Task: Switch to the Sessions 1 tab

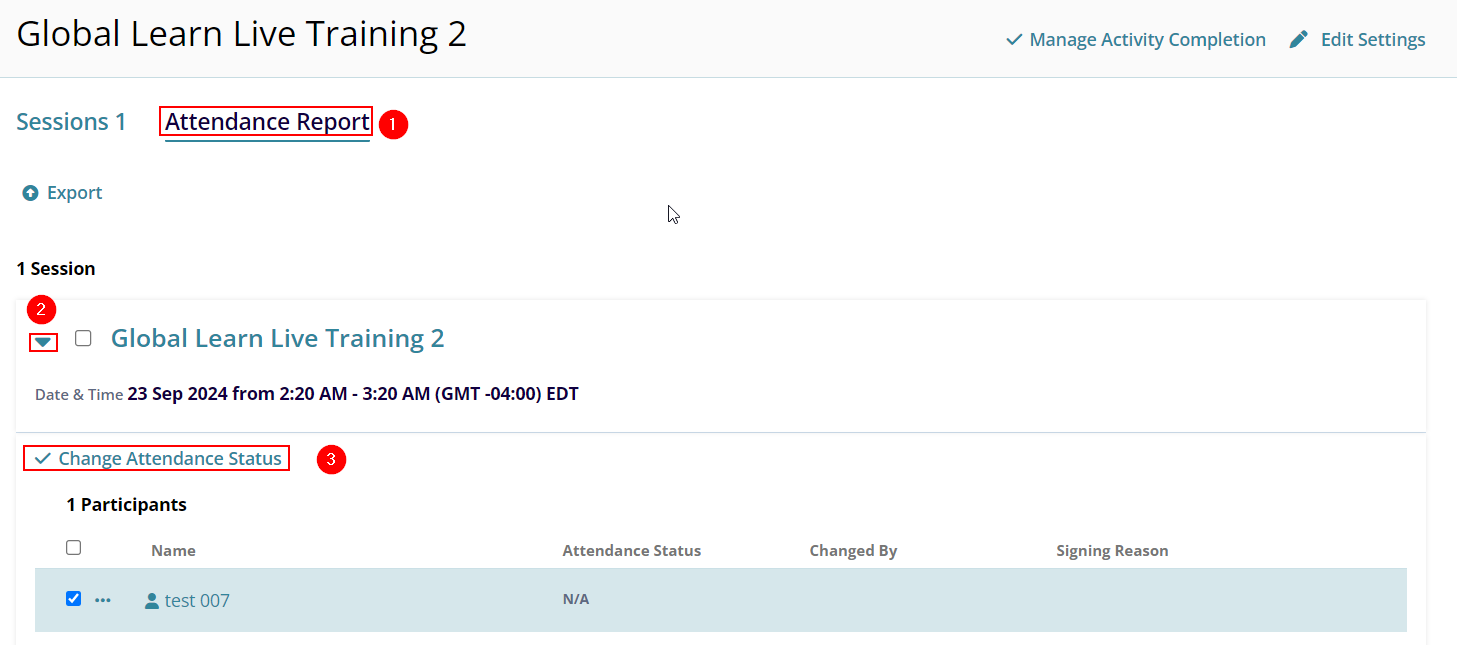Action: [71, 122]
